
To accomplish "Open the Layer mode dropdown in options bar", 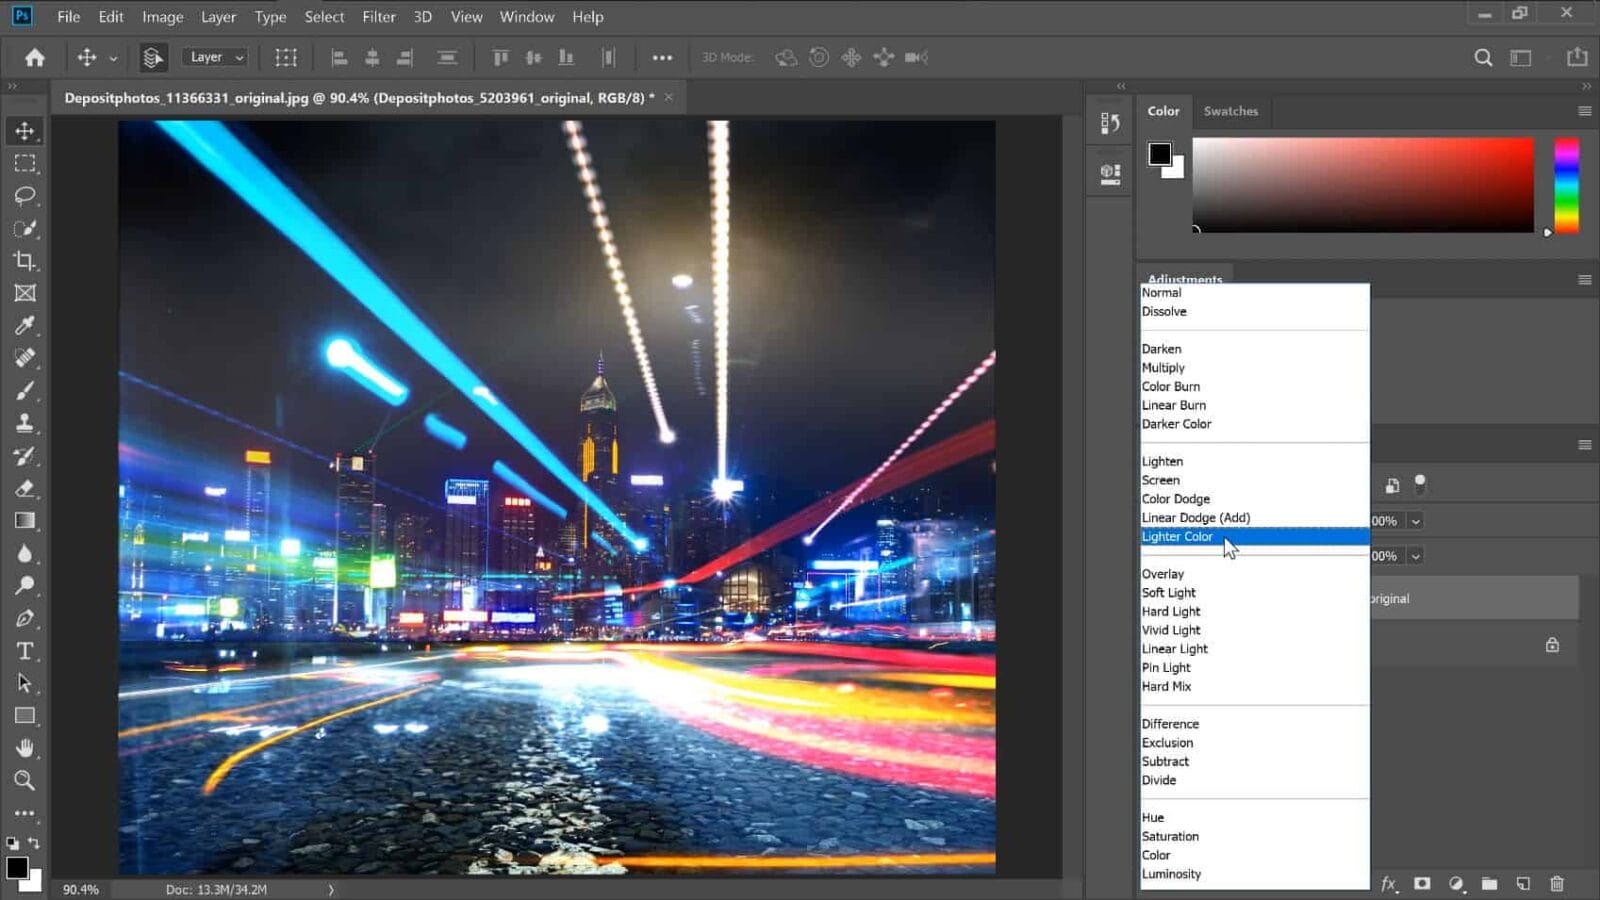I will [x=214, y=57].
